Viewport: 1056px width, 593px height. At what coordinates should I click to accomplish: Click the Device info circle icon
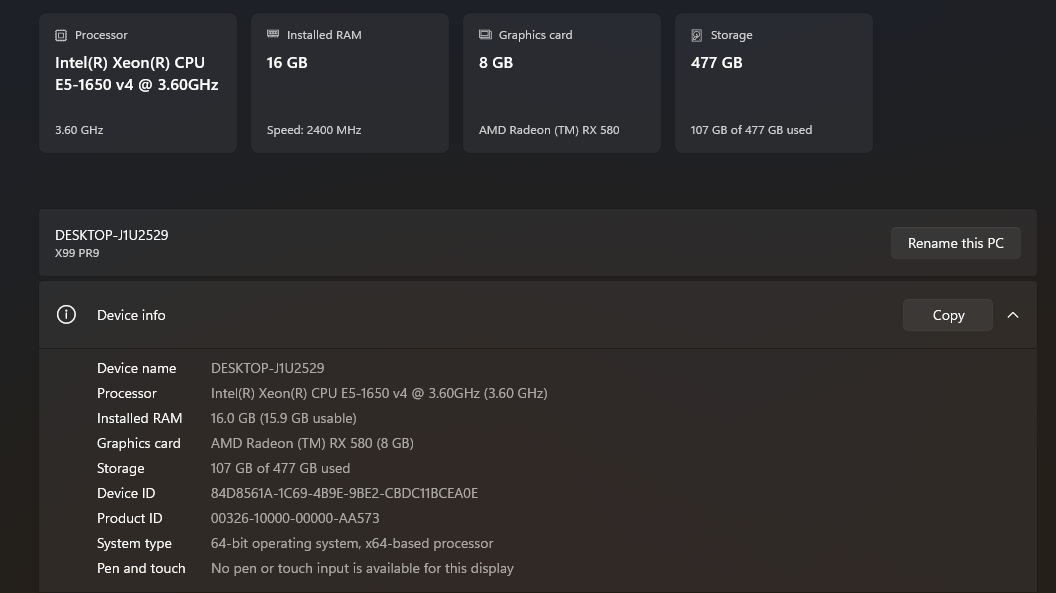66,314
